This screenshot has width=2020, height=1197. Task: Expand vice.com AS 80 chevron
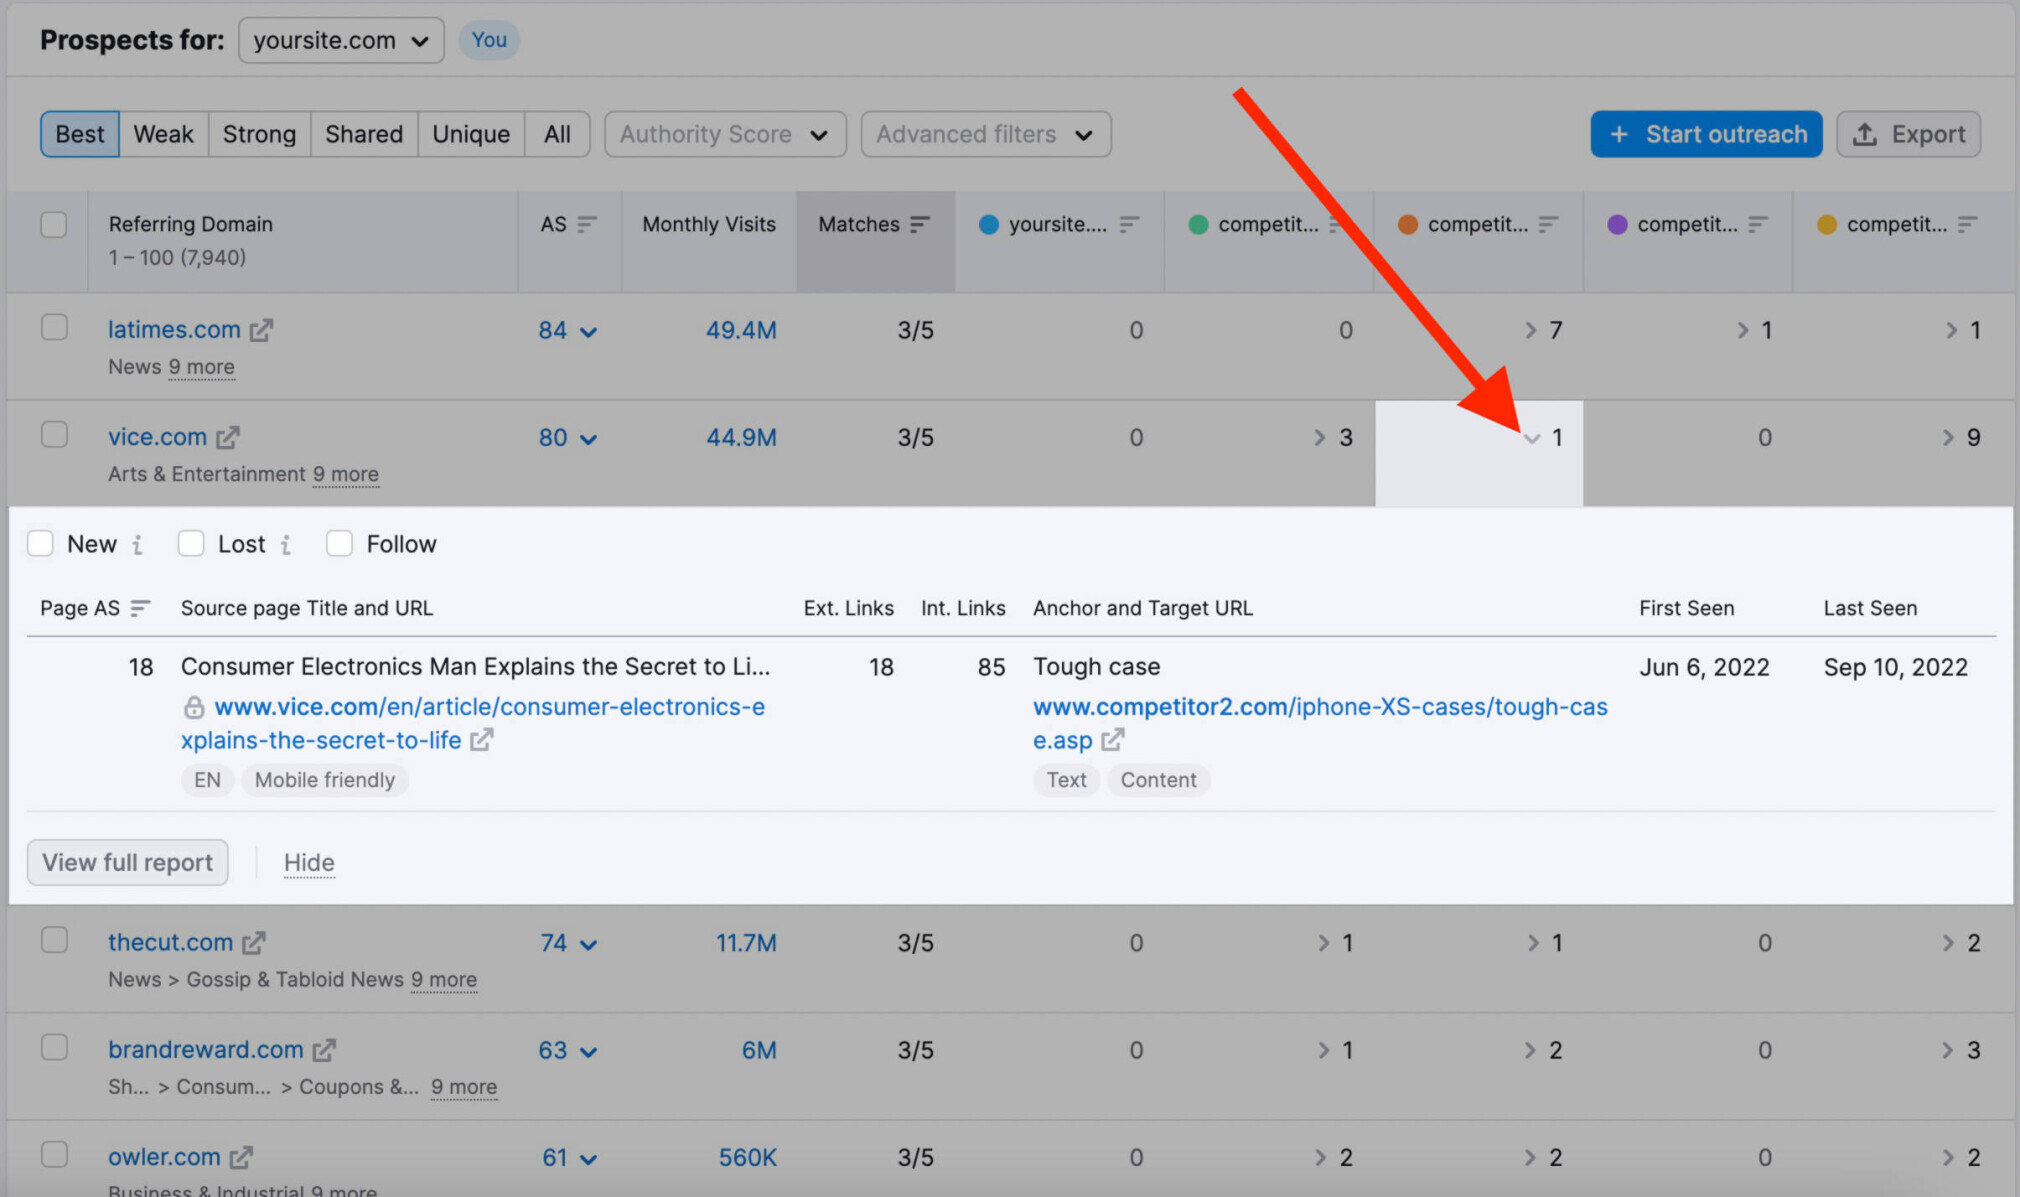(x=589, y=439)
